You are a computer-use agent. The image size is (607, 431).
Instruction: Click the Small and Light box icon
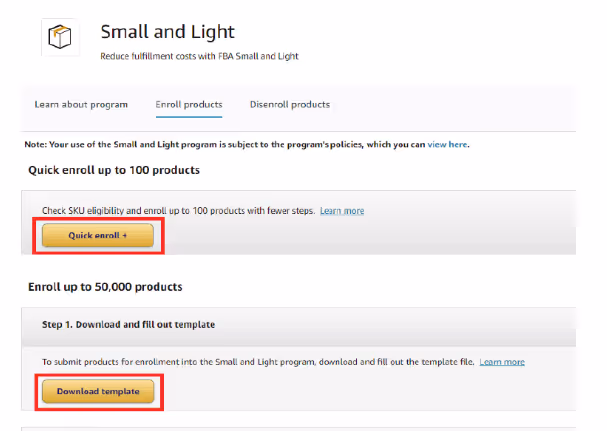61,38
